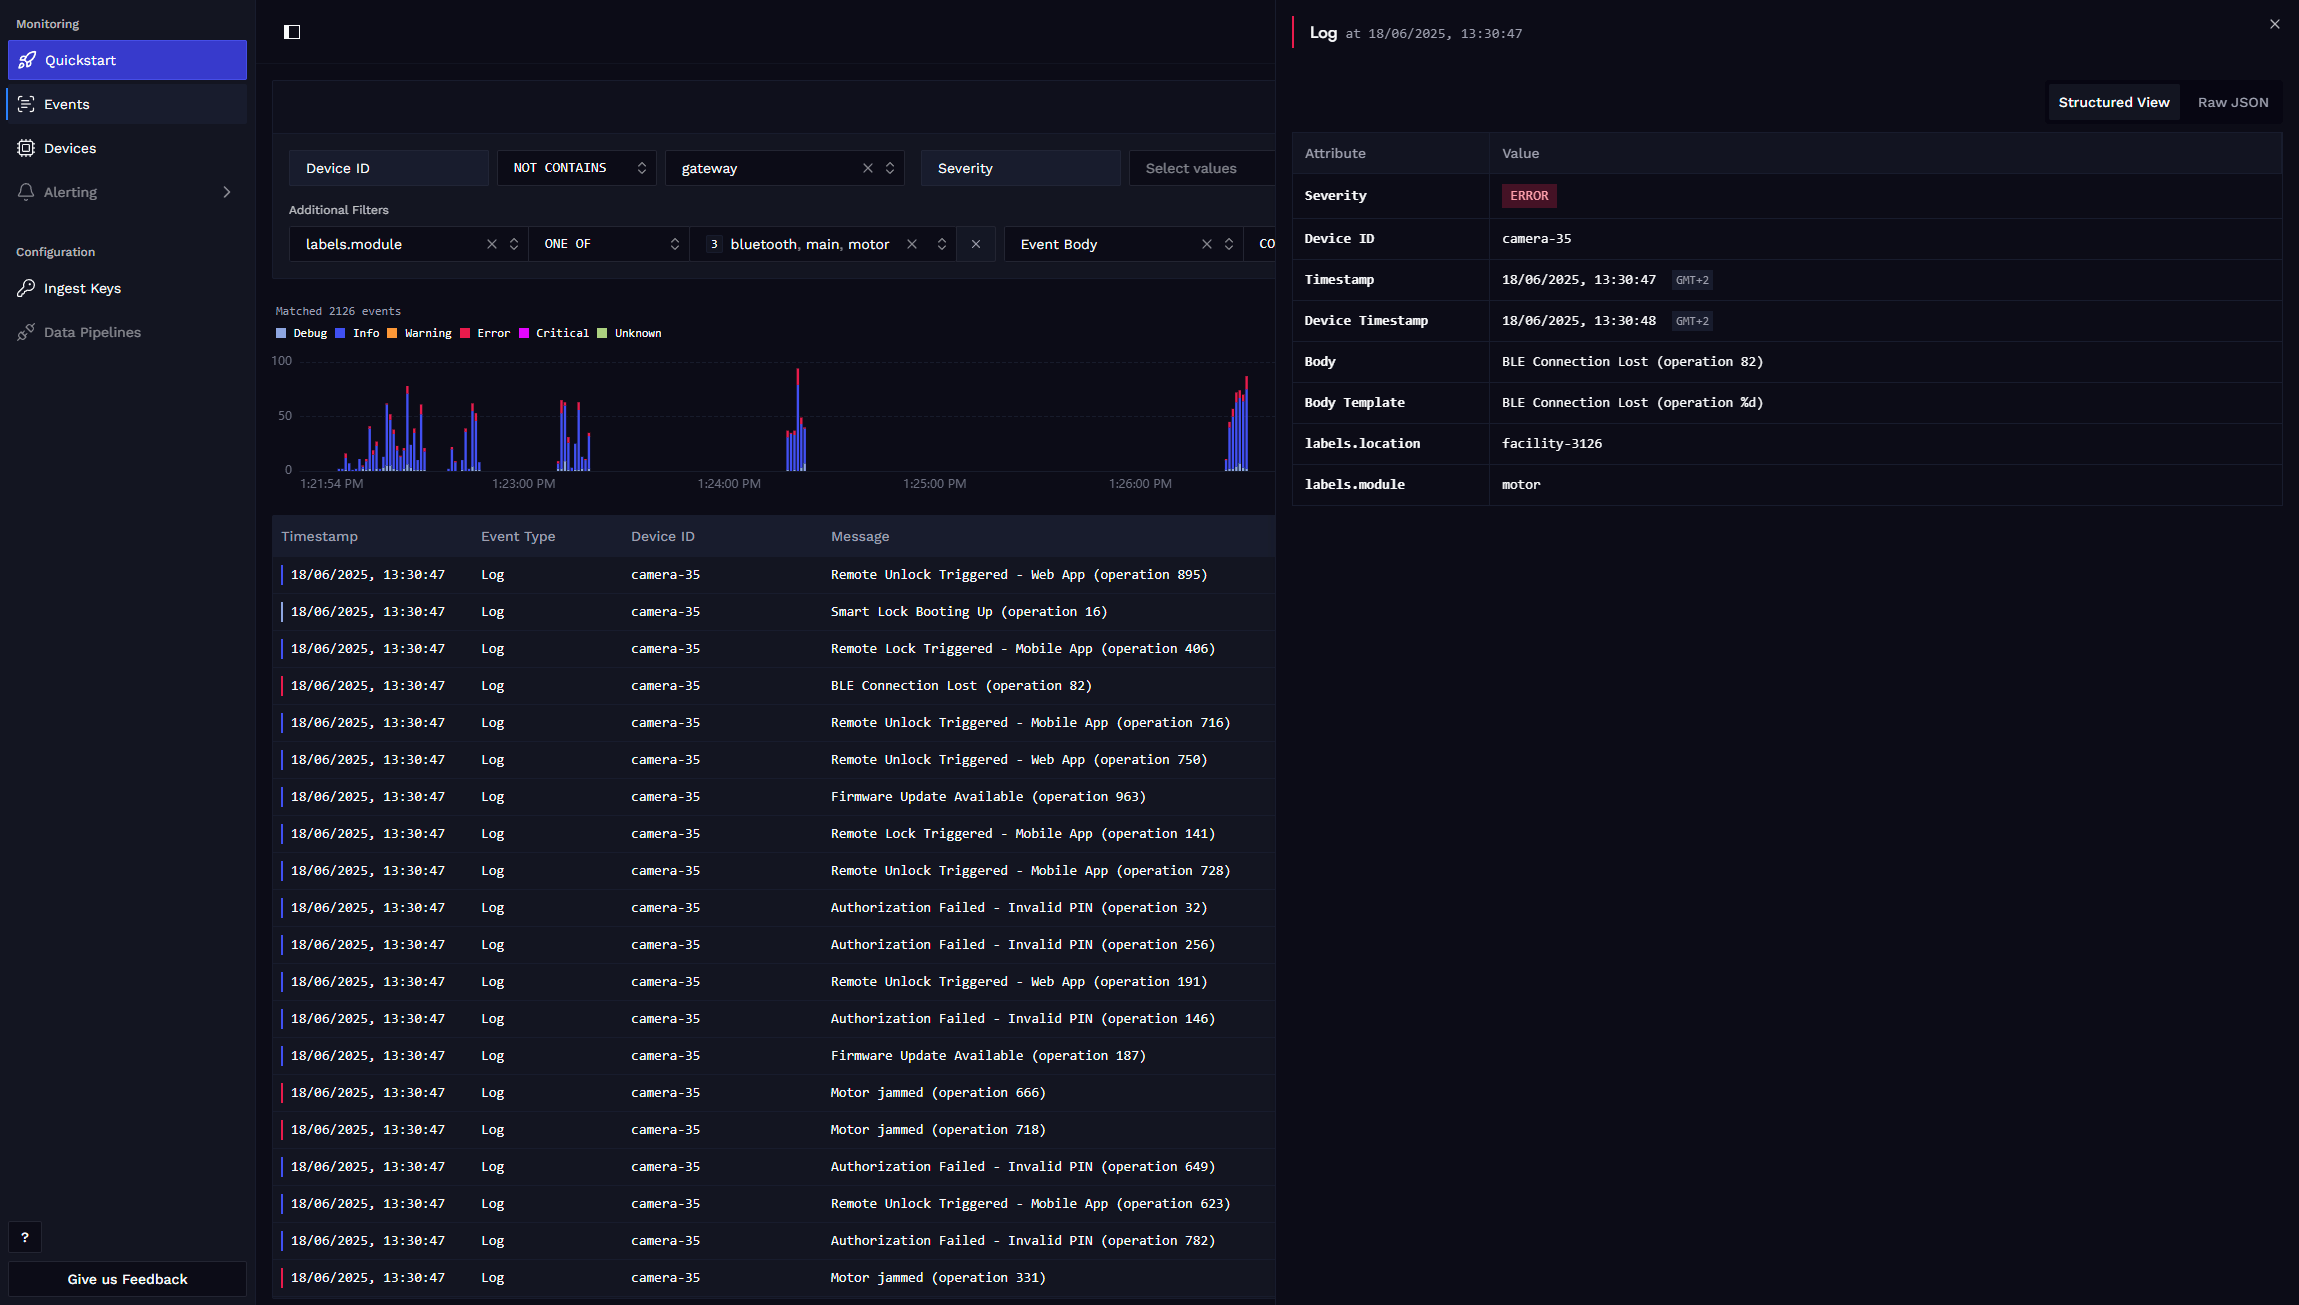Click GMT+2 badge next to Device Timestamp
The image size is (2299, 1305).
tap(1692, 321)
